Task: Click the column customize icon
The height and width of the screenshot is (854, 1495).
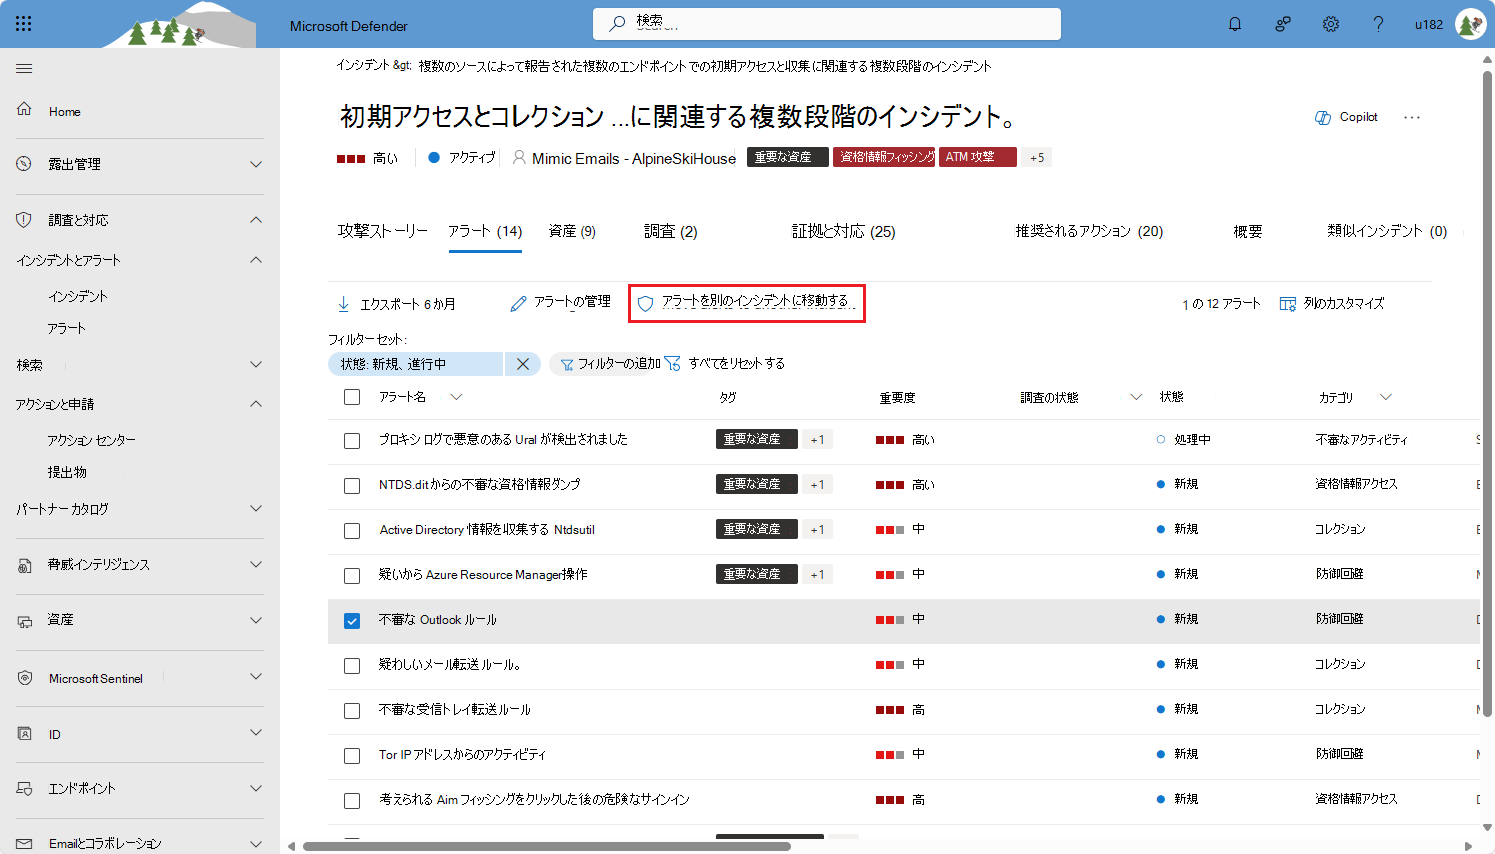Action: pos(1288,303)
